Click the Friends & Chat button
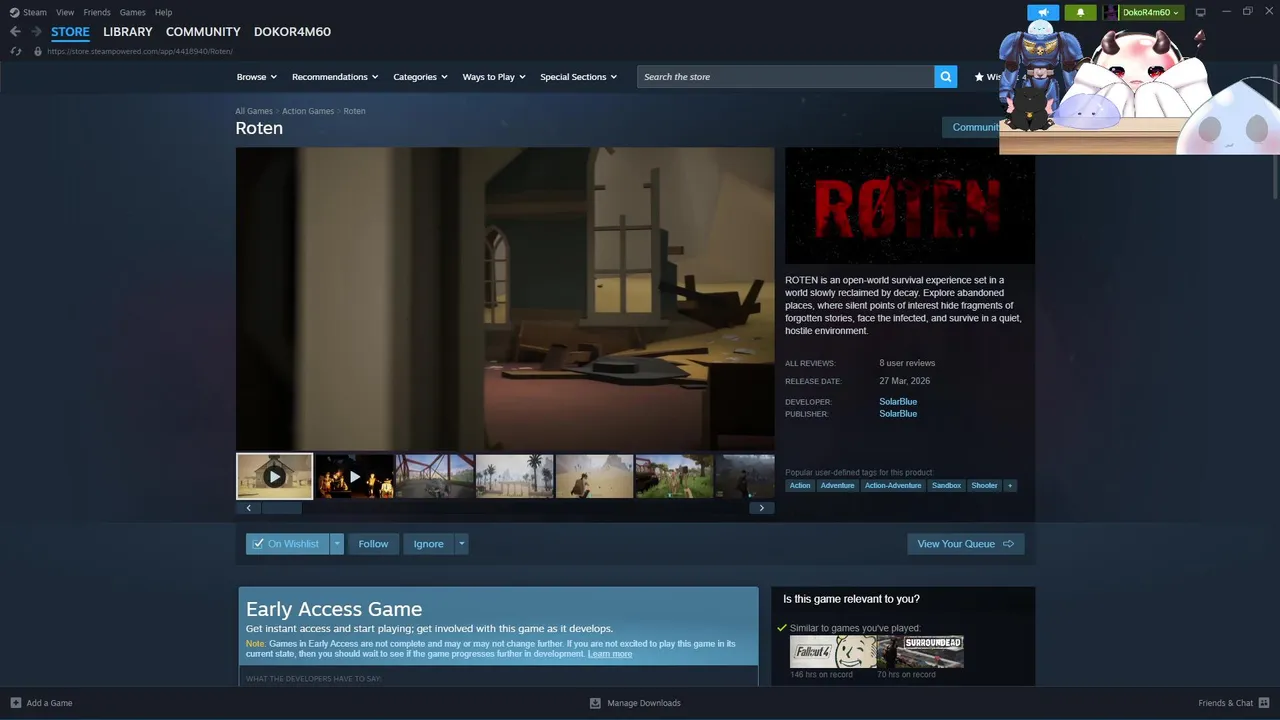Screen dimensions: 1280x720 (x=1234, y=703)
